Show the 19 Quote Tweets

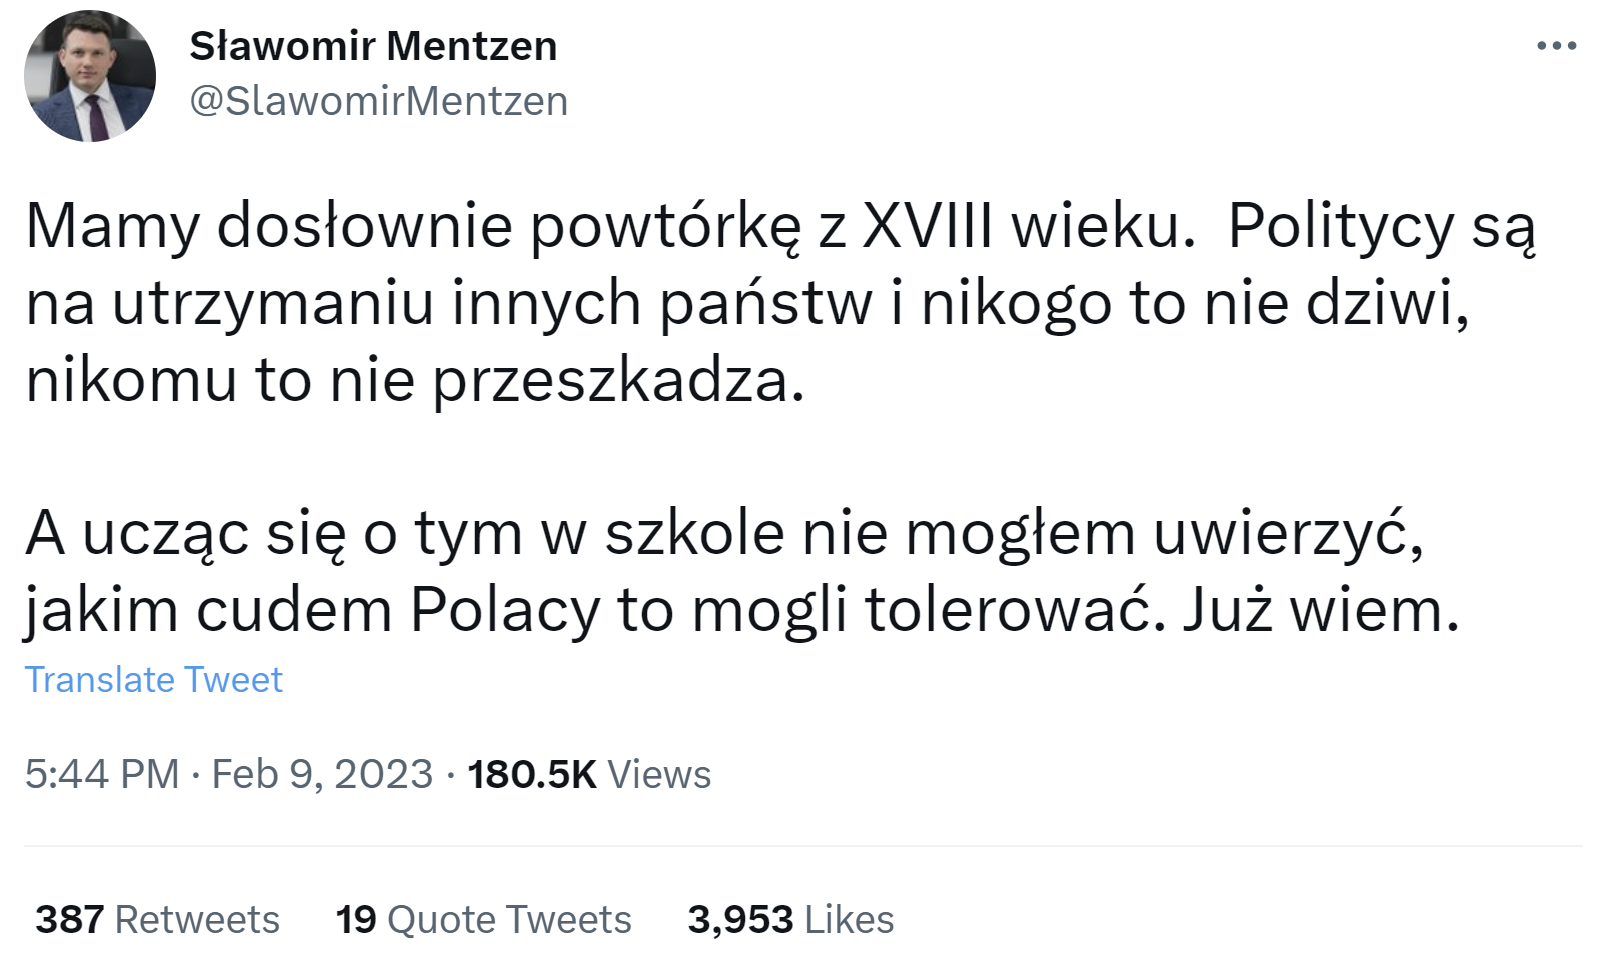(x=483, y=919)
